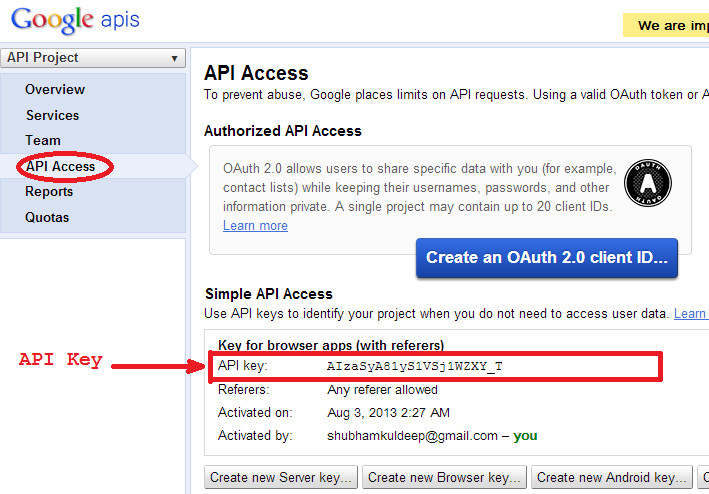Click the 'Any referer allowed' text
This screenshot has height=494, width=709.
(383, 390)
